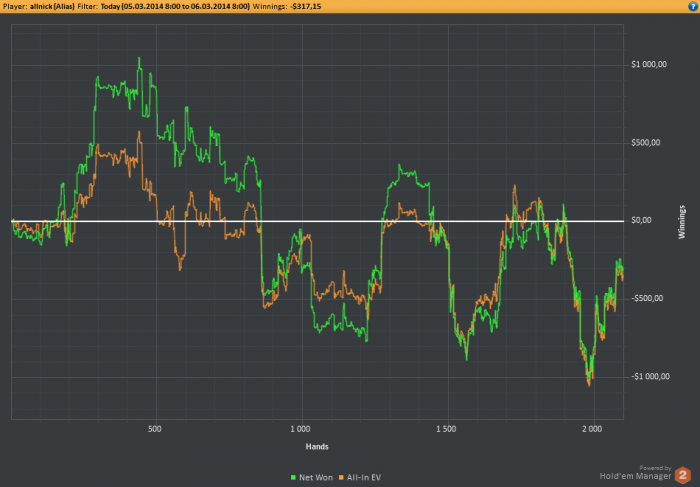Click the Powered by Hold'em Manager text

(636, 473)
